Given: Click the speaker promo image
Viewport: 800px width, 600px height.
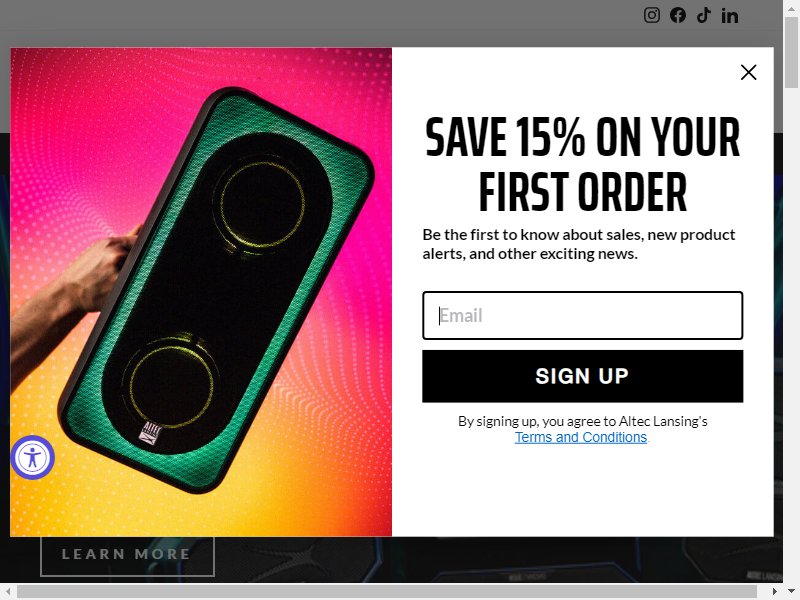Looking at the screenshot, I should coord(201,292).
